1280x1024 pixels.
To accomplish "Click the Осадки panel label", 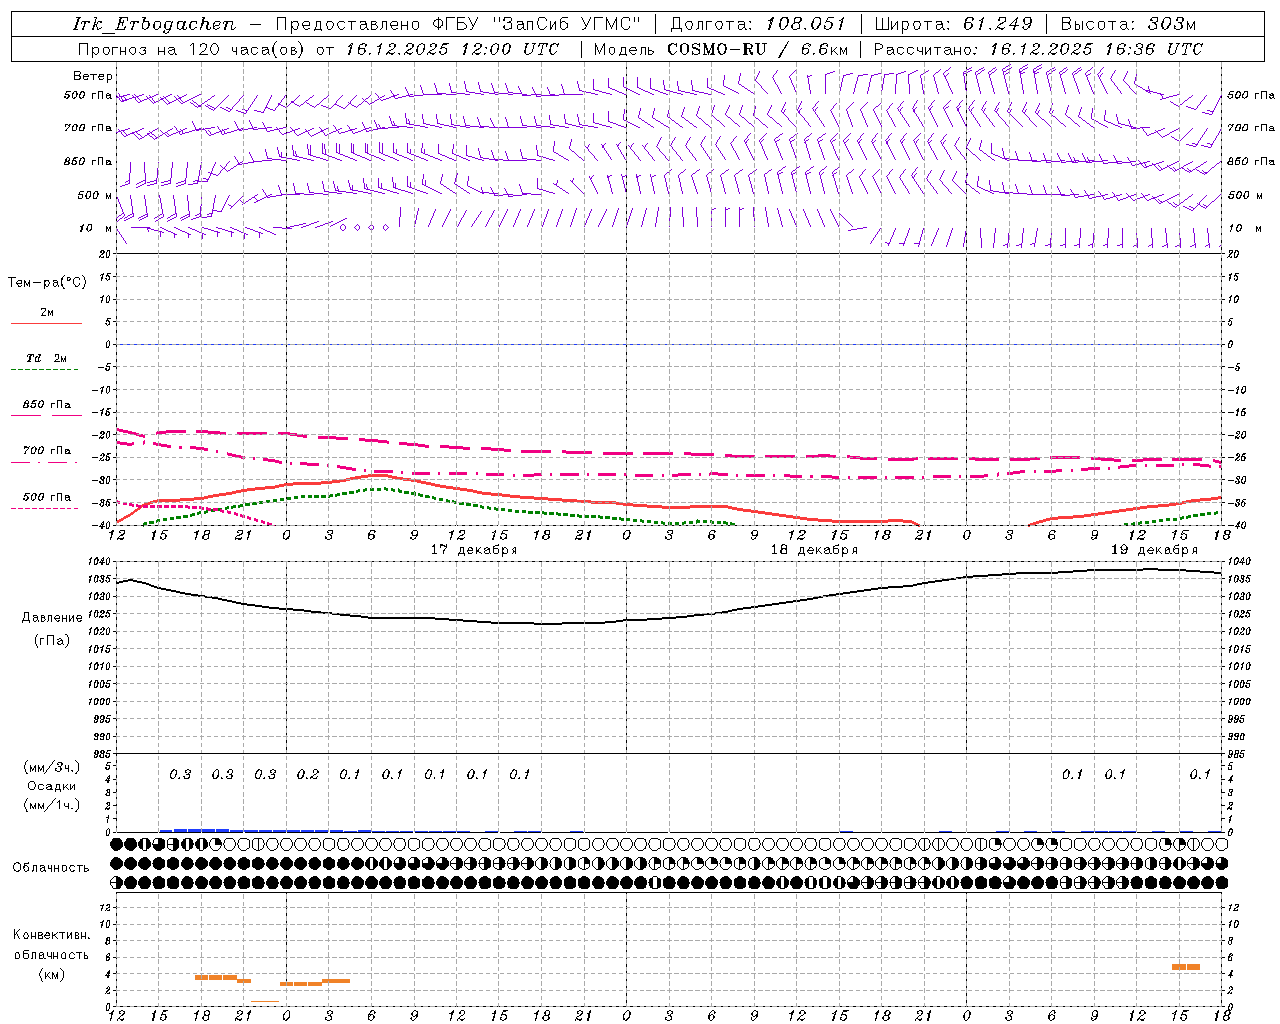I will 52,787.
